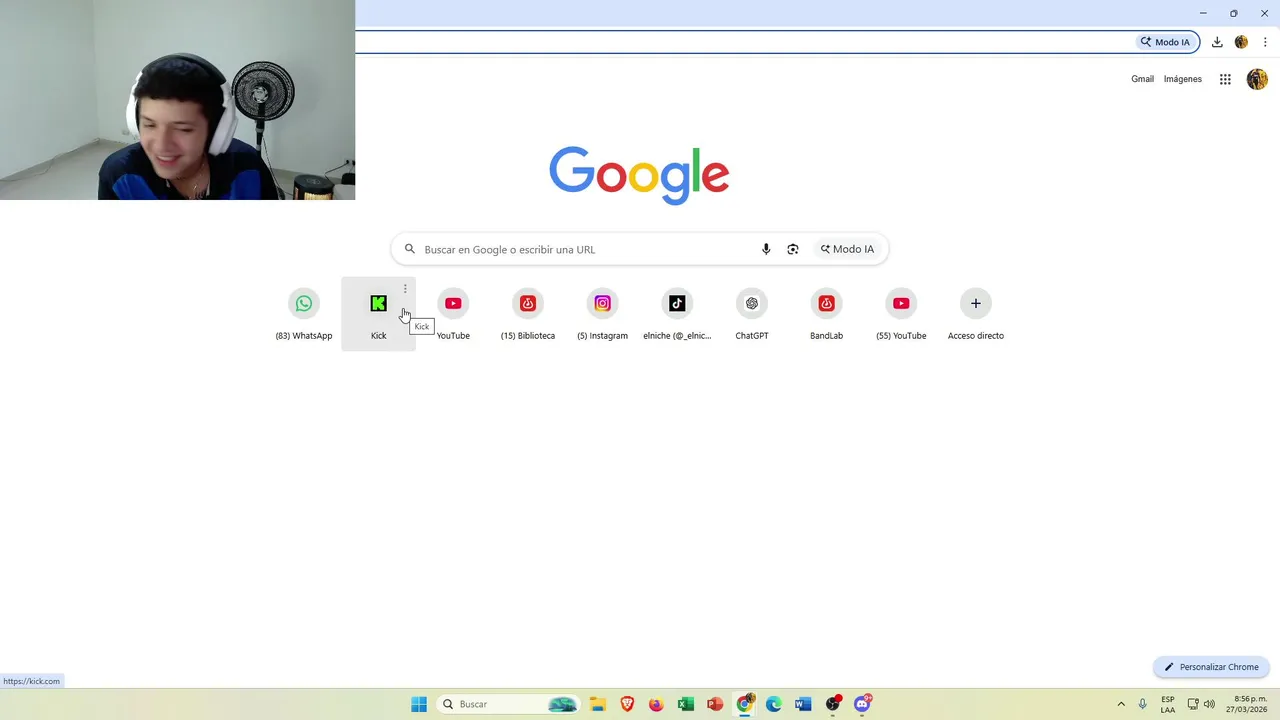Switch to Chrome in taskbar
The image size is (1280, 720).
744,704
